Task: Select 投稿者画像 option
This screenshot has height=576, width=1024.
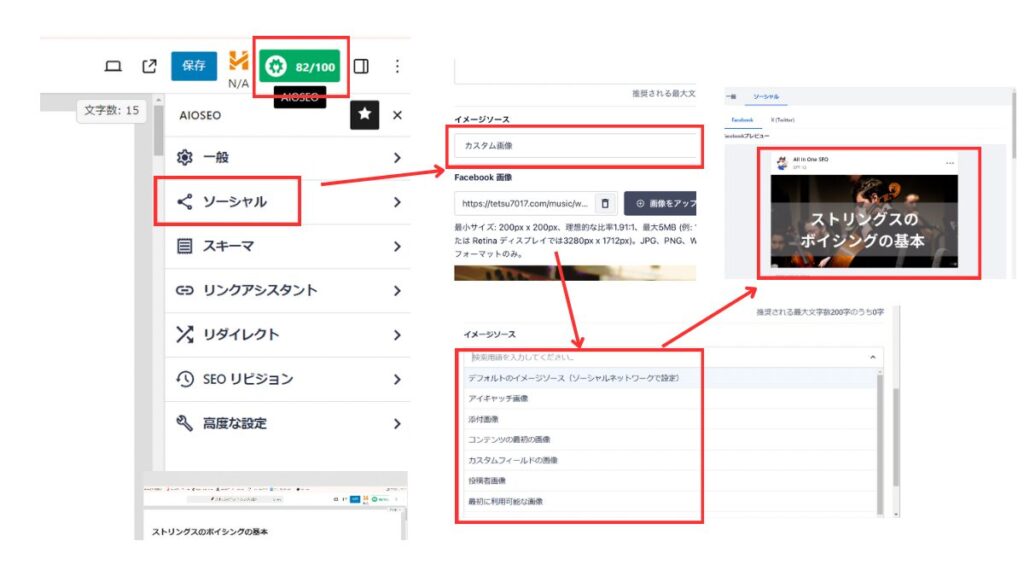Action: point(670,481)
